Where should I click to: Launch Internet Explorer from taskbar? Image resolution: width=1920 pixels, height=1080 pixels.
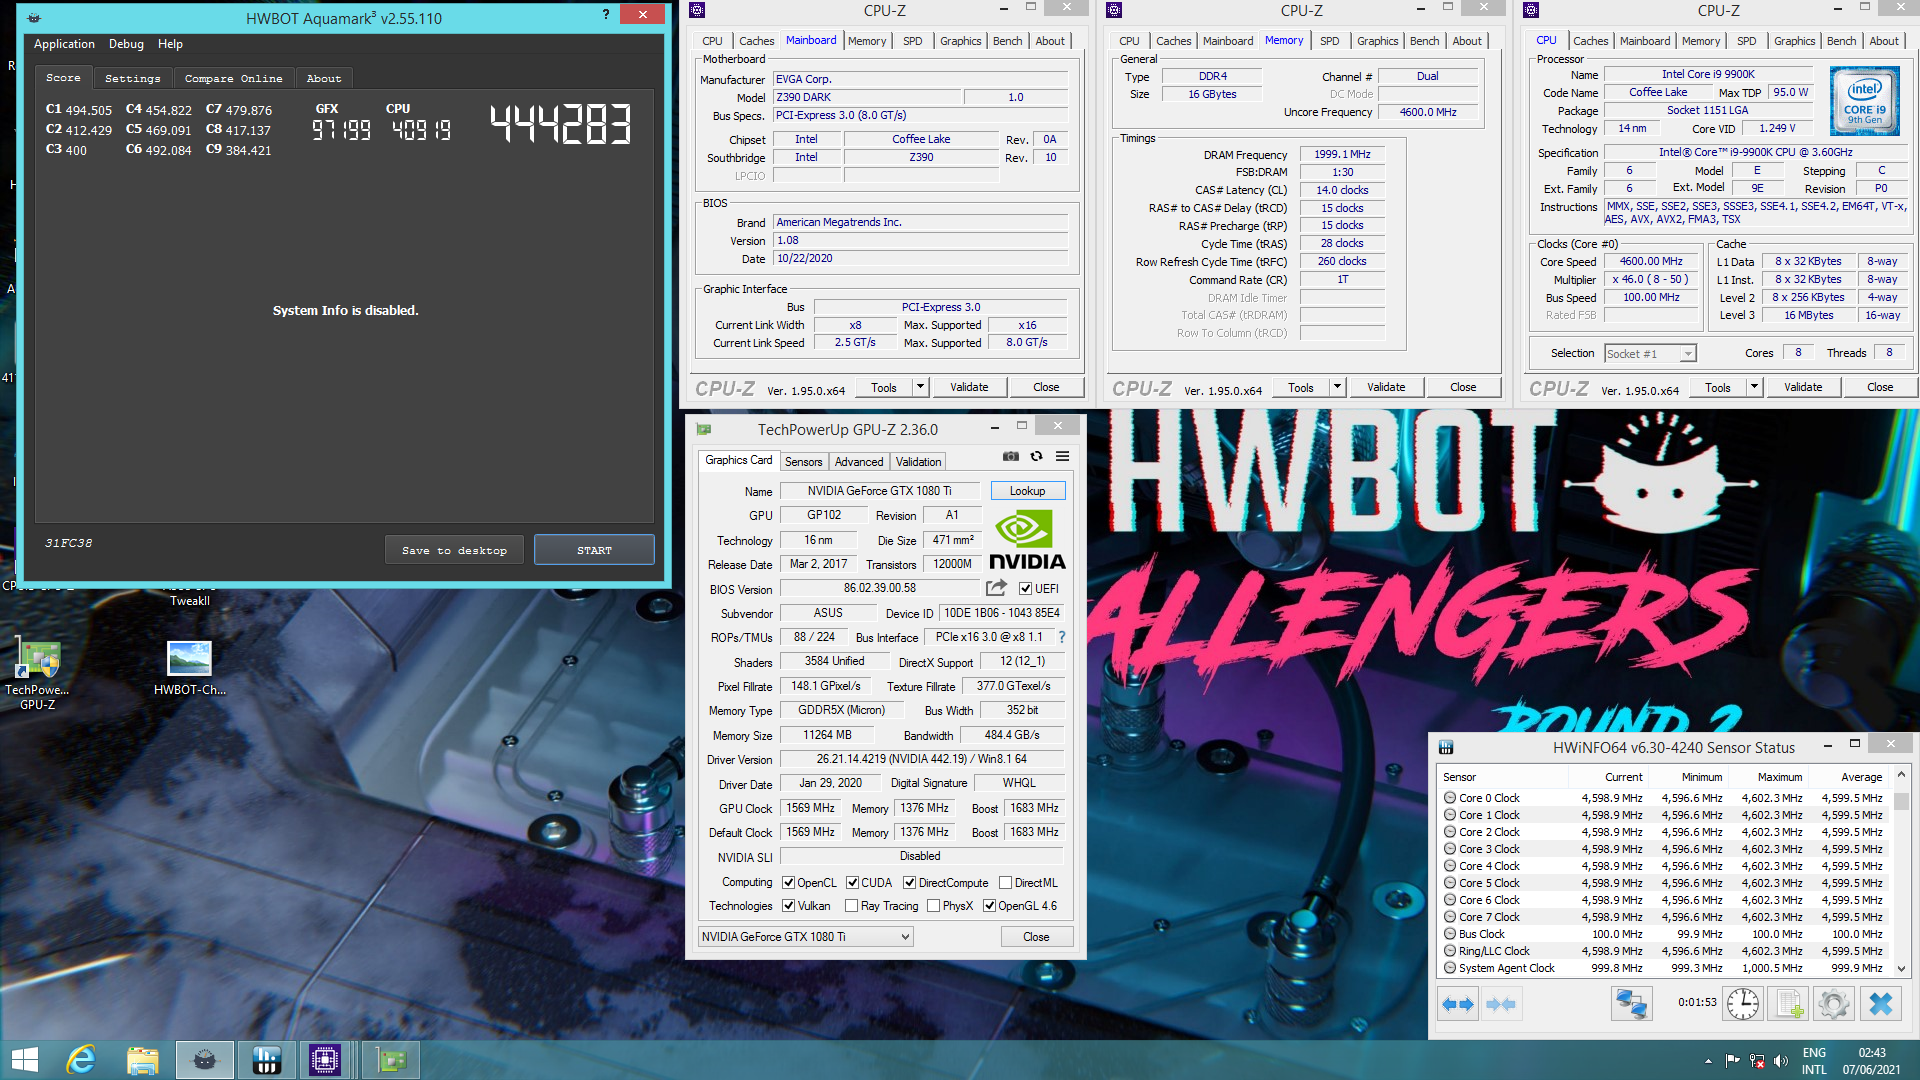[81, 1060]
